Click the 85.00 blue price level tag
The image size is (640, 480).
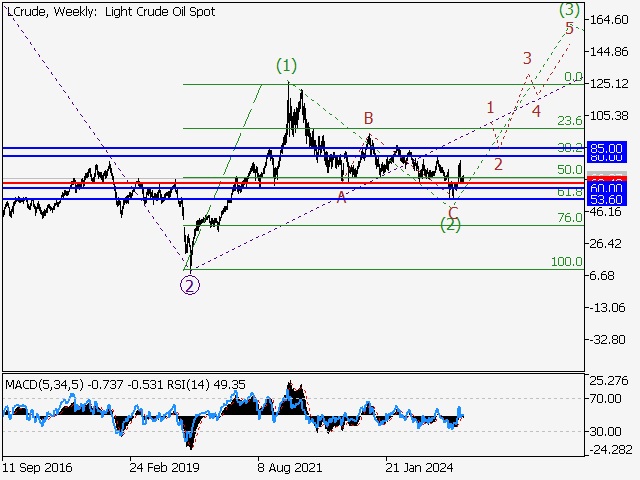[607, 148]
